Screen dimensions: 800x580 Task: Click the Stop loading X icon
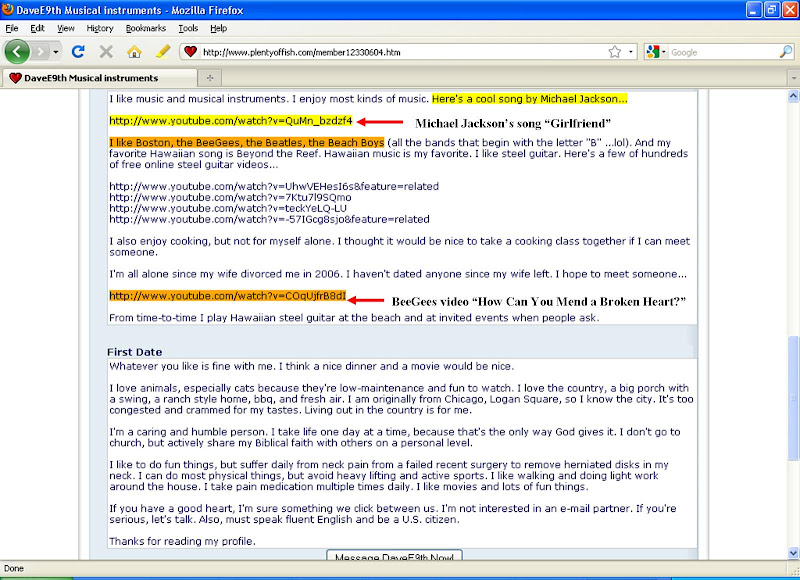(106, 52)
